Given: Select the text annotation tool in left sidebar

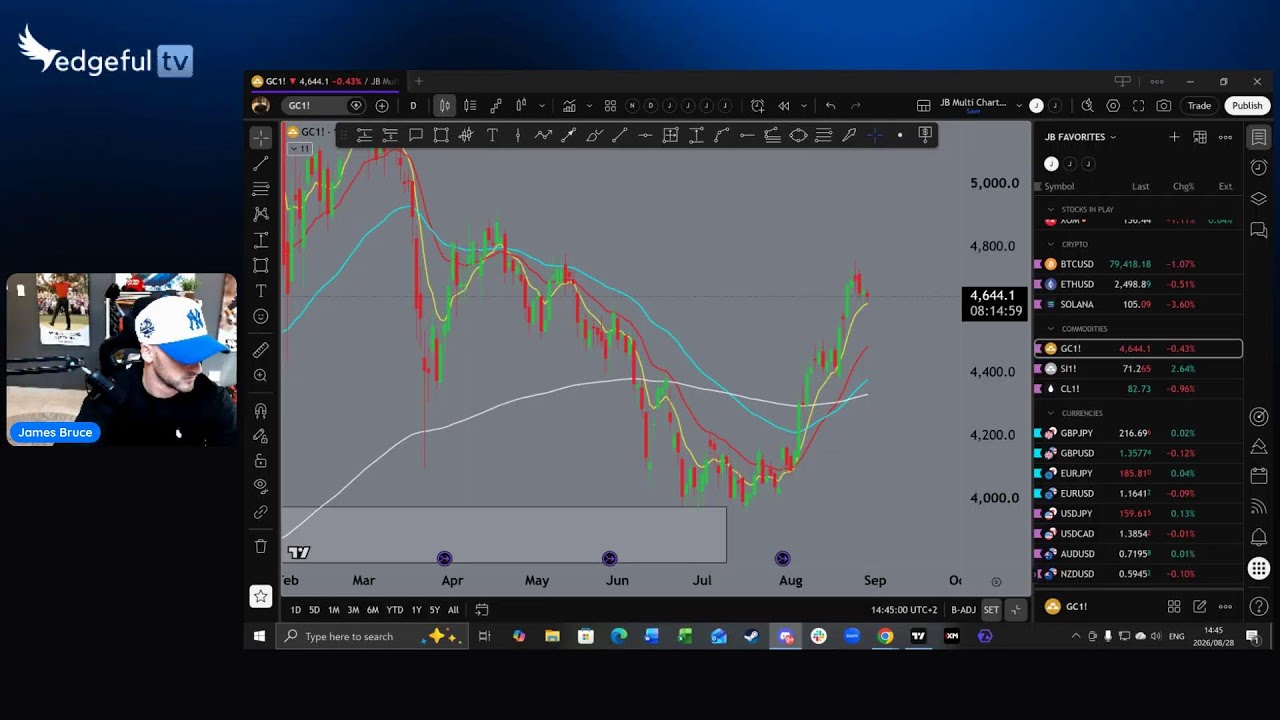Looking at the screenshot, I should pos(261,291).
